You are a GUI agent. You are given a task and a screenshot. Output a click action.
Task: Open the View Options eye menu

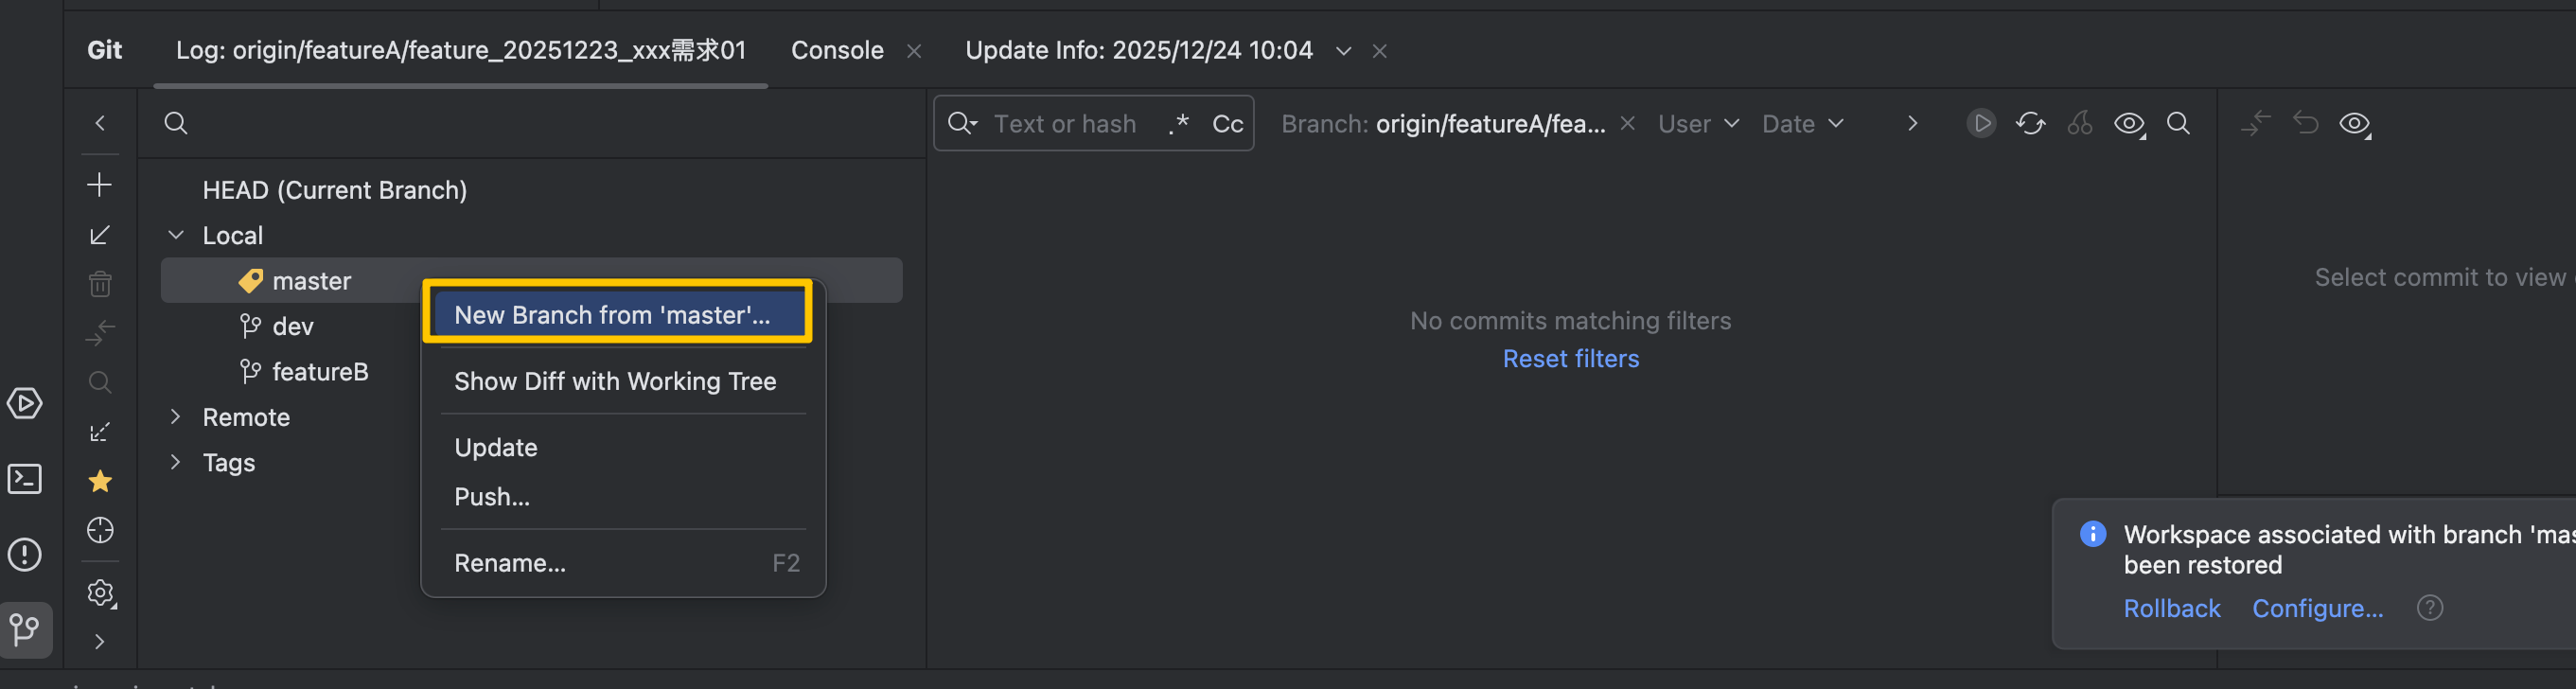[x=2130, y=124]
